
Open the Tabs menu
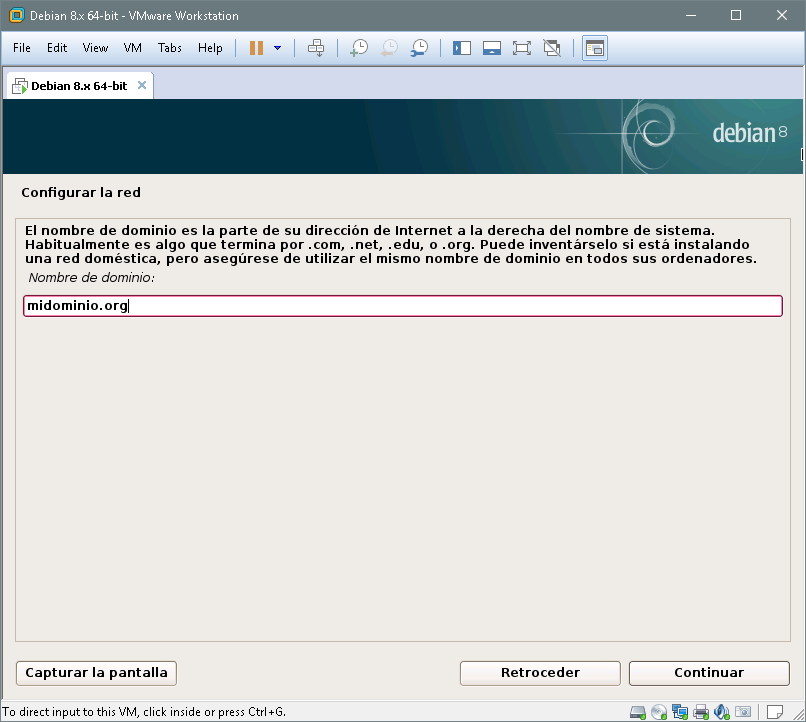170,48
